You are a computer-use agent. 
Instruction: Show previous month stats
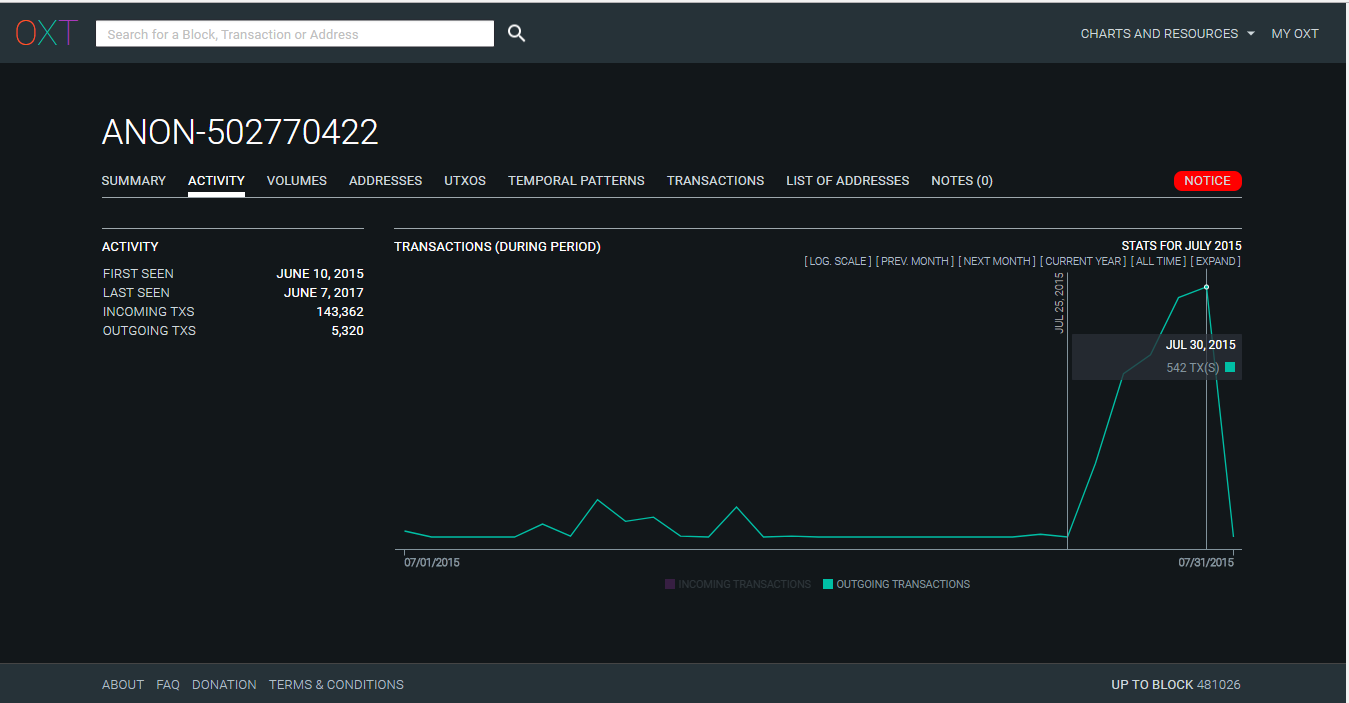[915, 261]
